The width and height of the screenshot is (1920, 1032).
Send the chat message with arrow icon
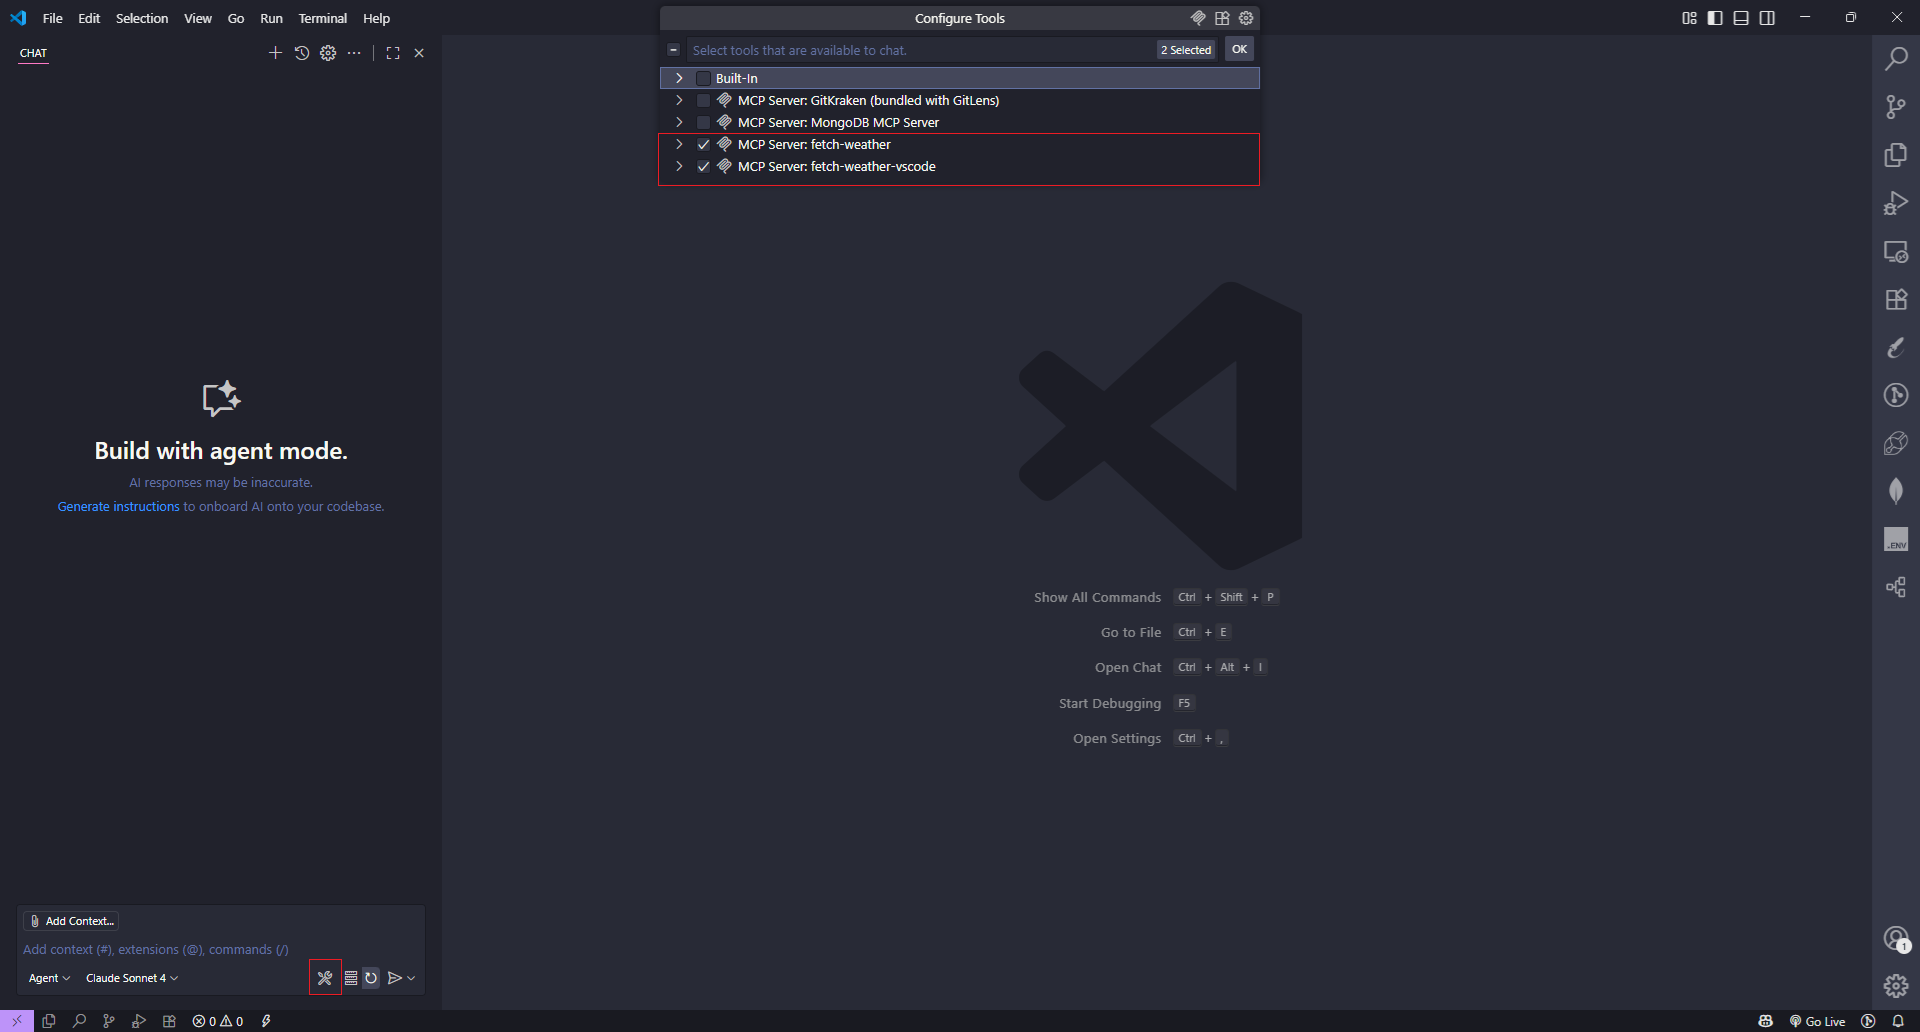pyautogui.click(x=395, y=978)
